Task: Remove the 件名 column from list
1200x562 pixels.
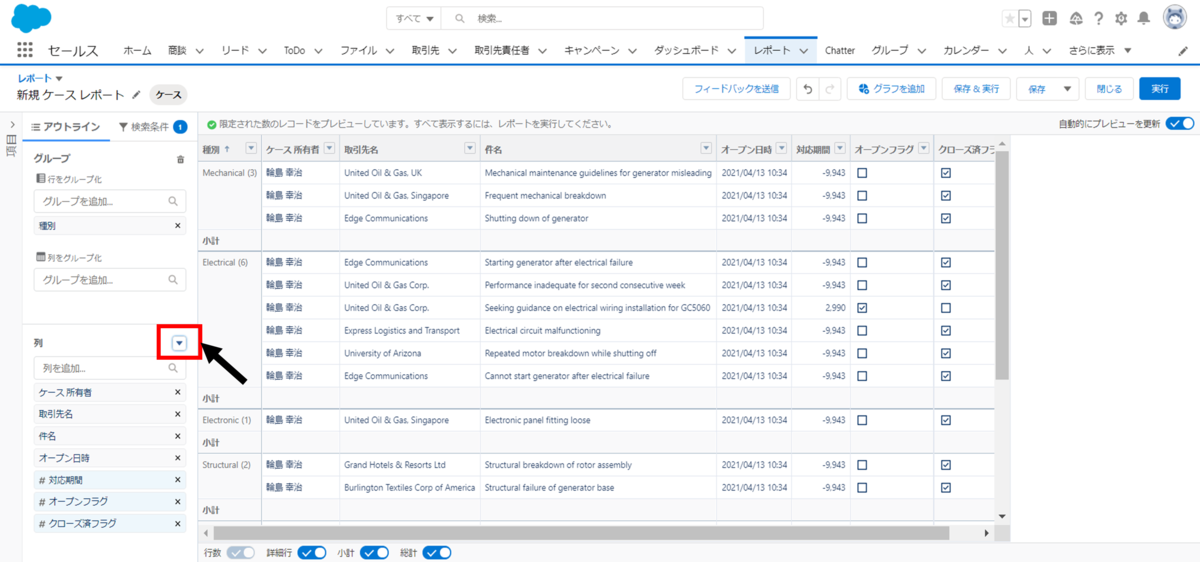Action: coord(177,436)
